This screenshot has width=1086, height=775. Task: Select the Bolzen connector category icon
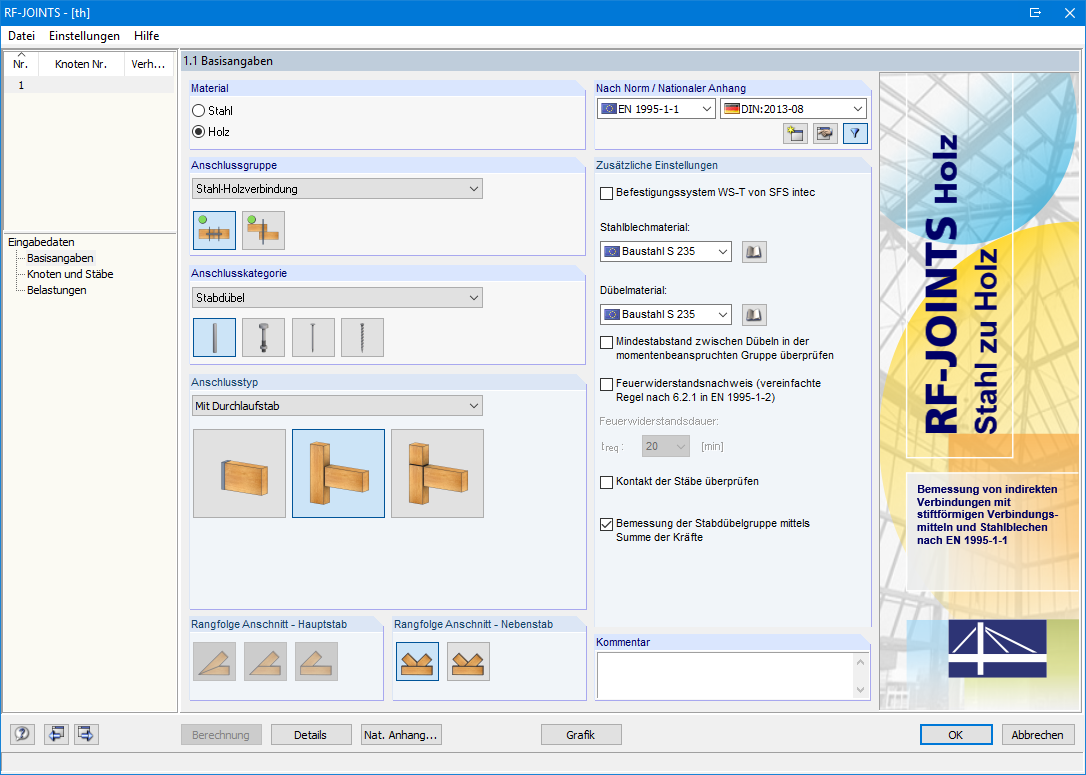point(263,337)
